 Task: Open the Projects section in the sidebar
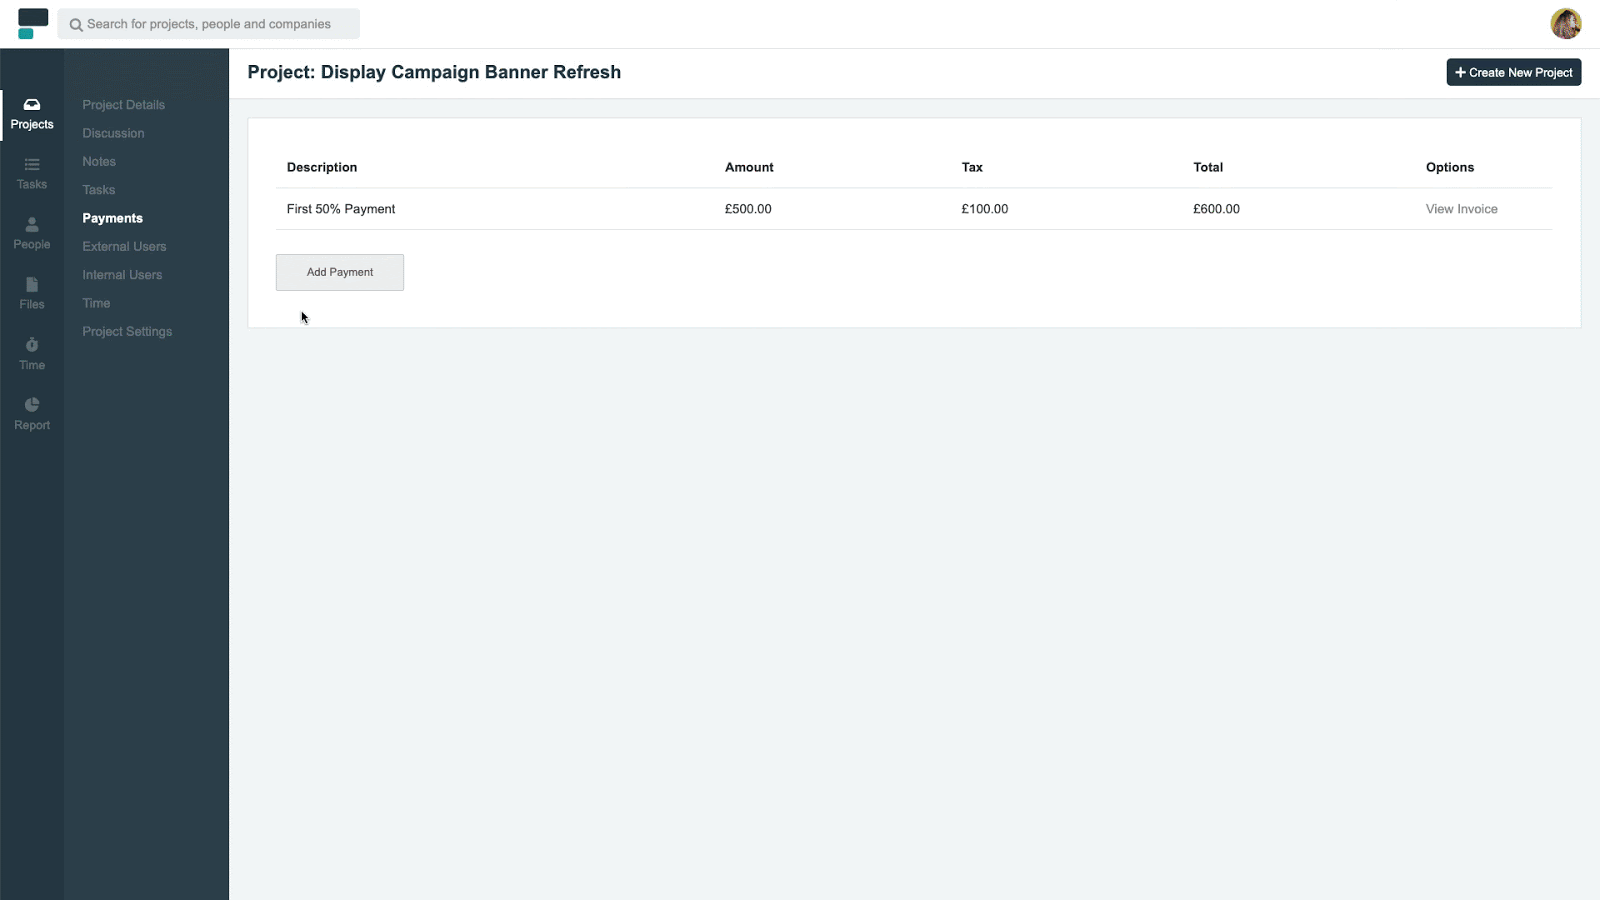[31, 114]
